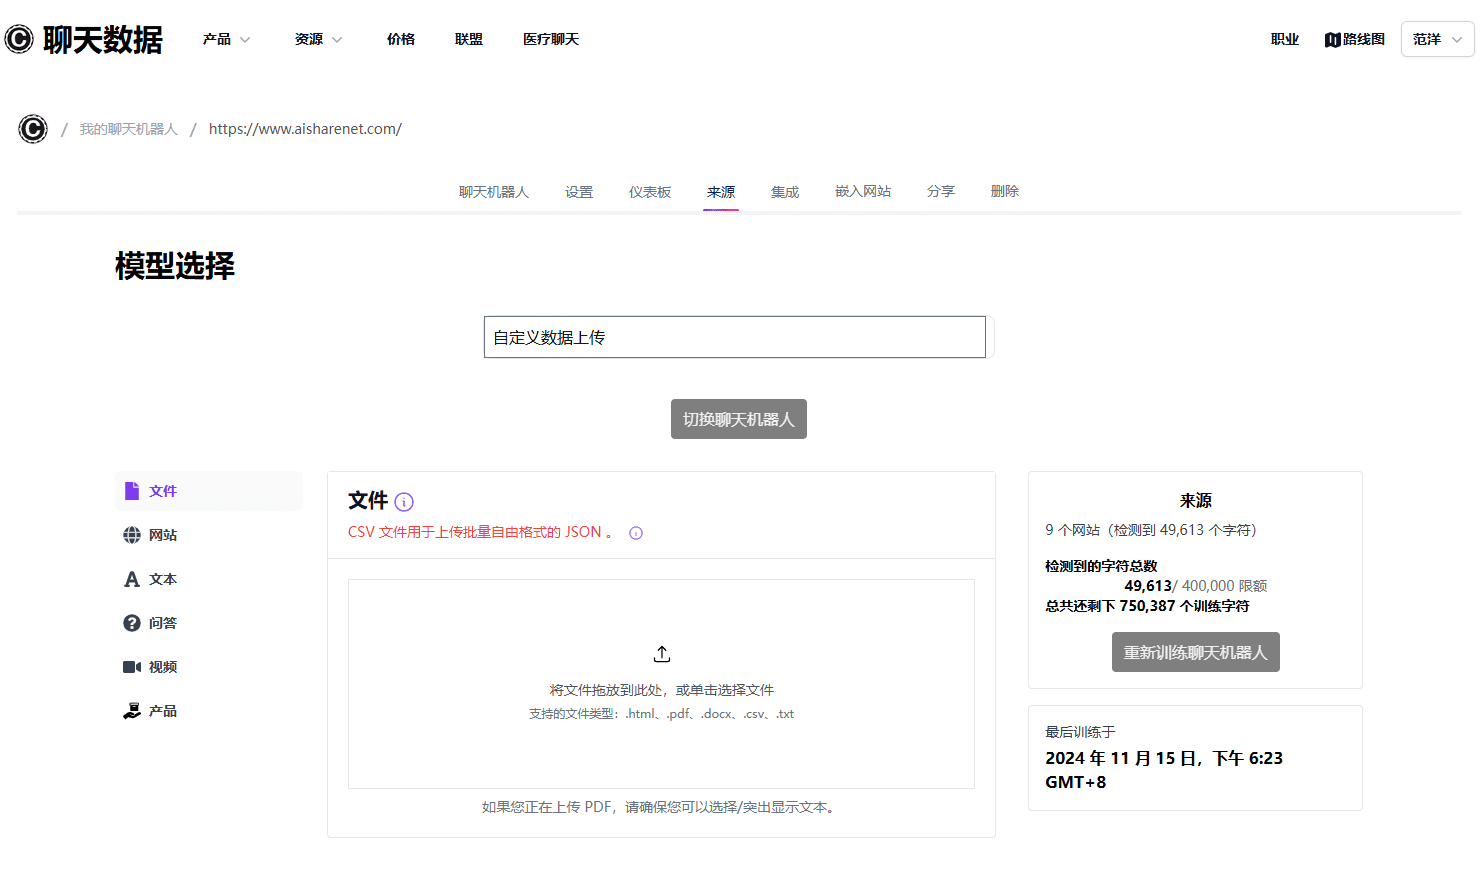Click the 49,613/ 400,000 限额 value

click(x=1196, y=586)
